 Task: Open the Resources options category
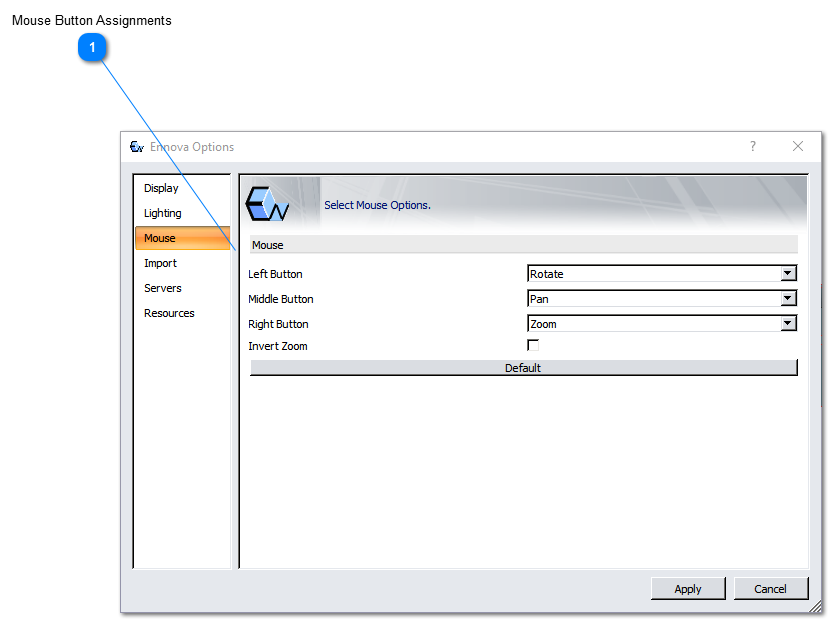pyautogui.click(x=169, y=313)
